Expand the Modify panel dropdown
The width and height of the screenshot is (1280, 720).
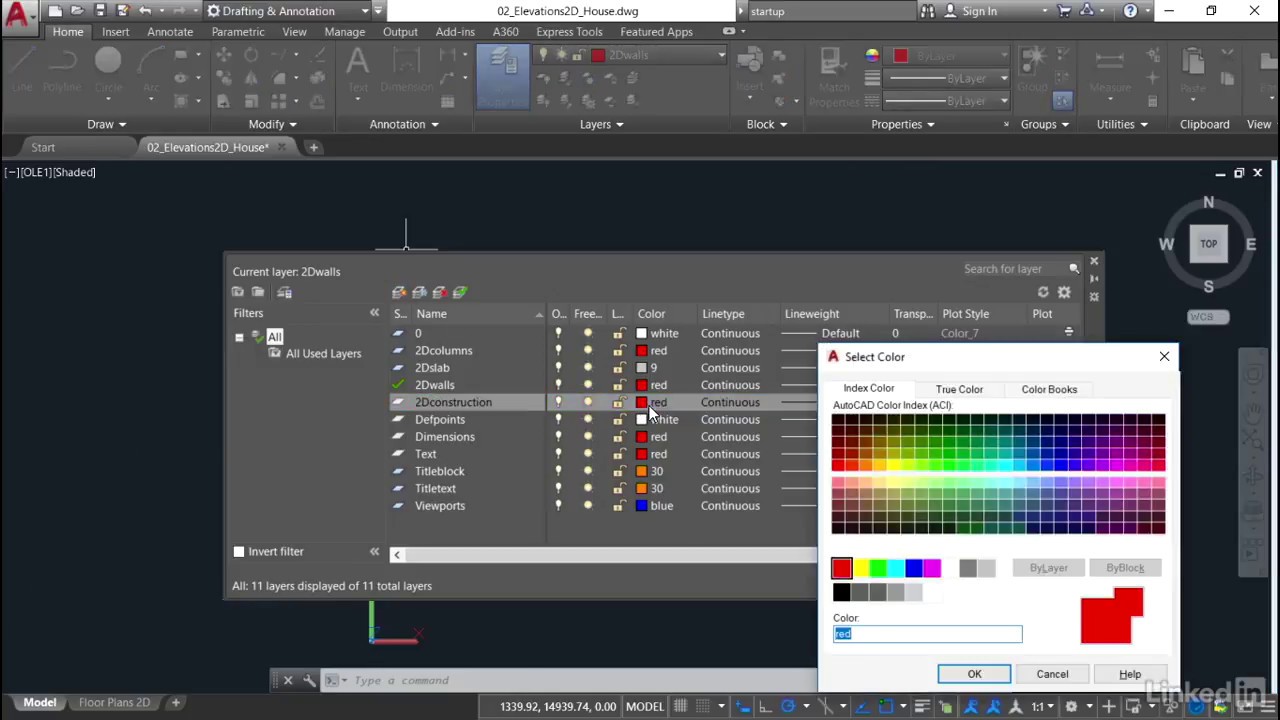click(272, 124)
